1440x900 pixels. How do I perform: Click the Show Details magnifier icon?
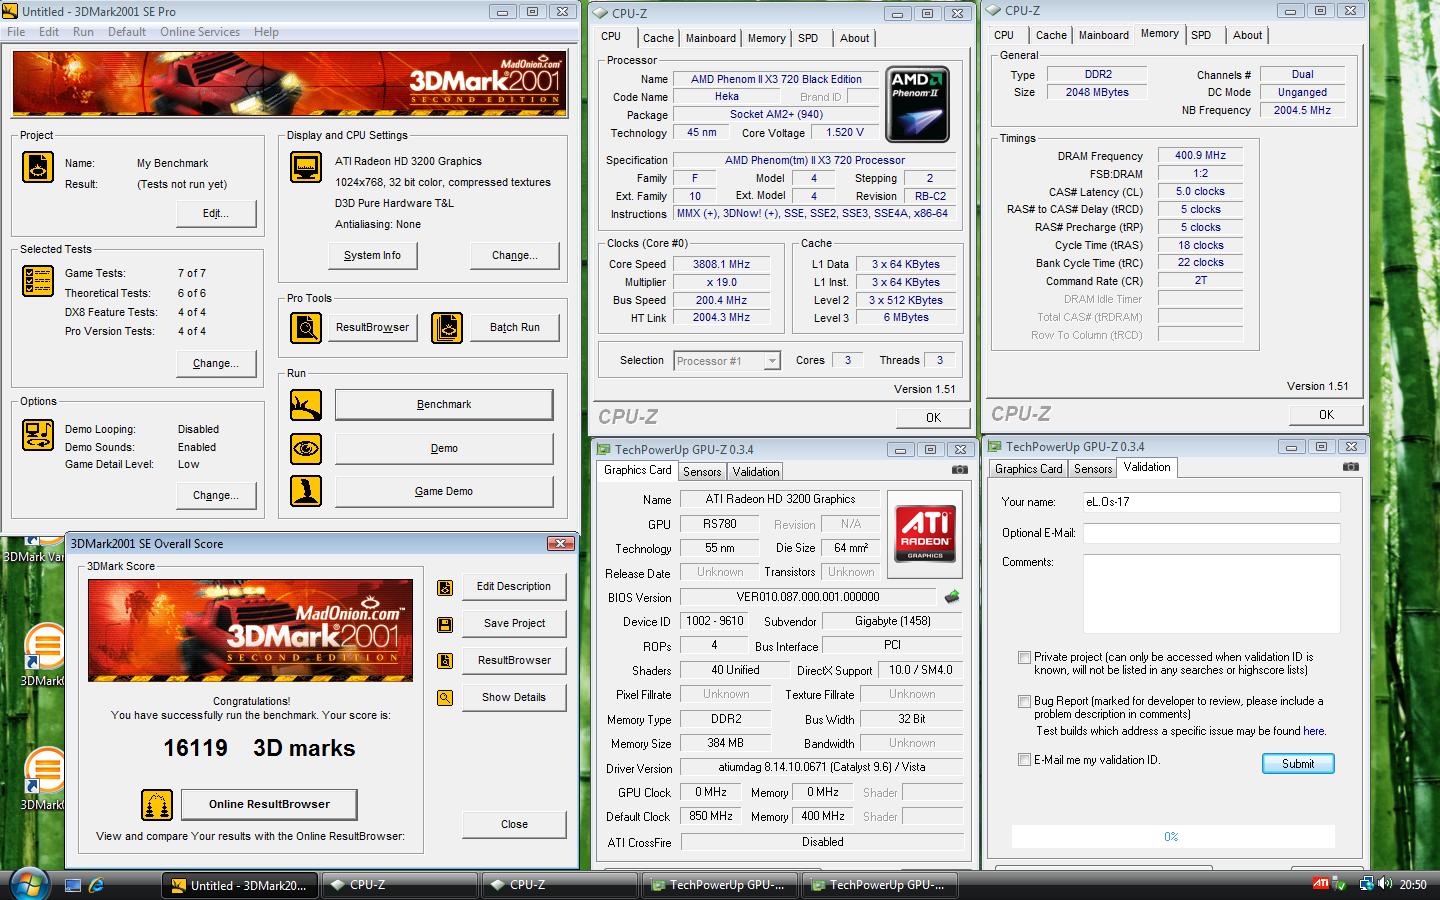(445, 698)
